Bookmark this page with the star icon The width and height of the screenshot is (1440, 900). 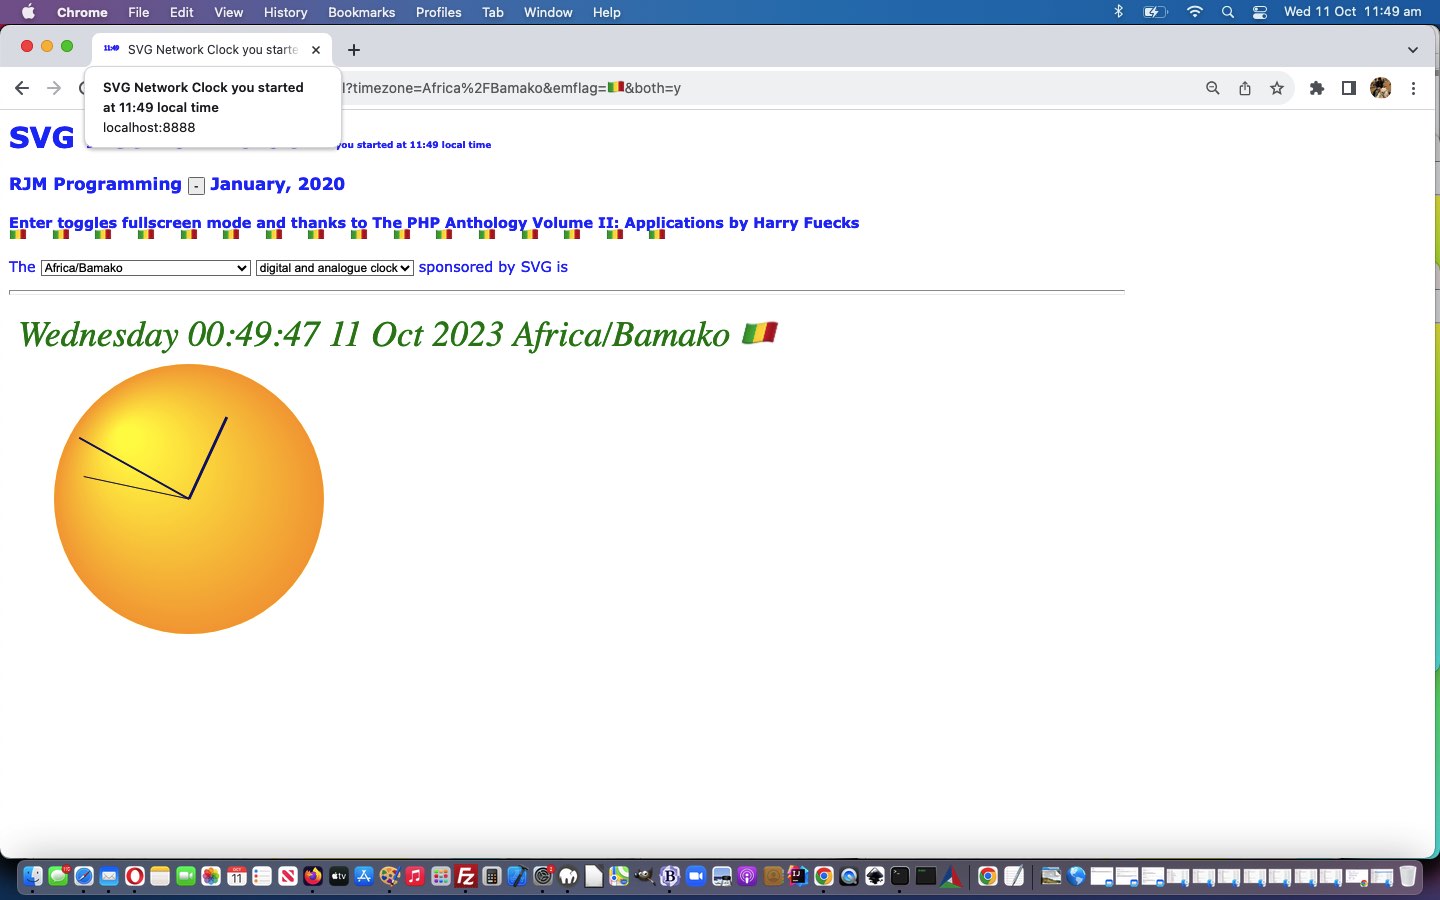coord(1277,88)
